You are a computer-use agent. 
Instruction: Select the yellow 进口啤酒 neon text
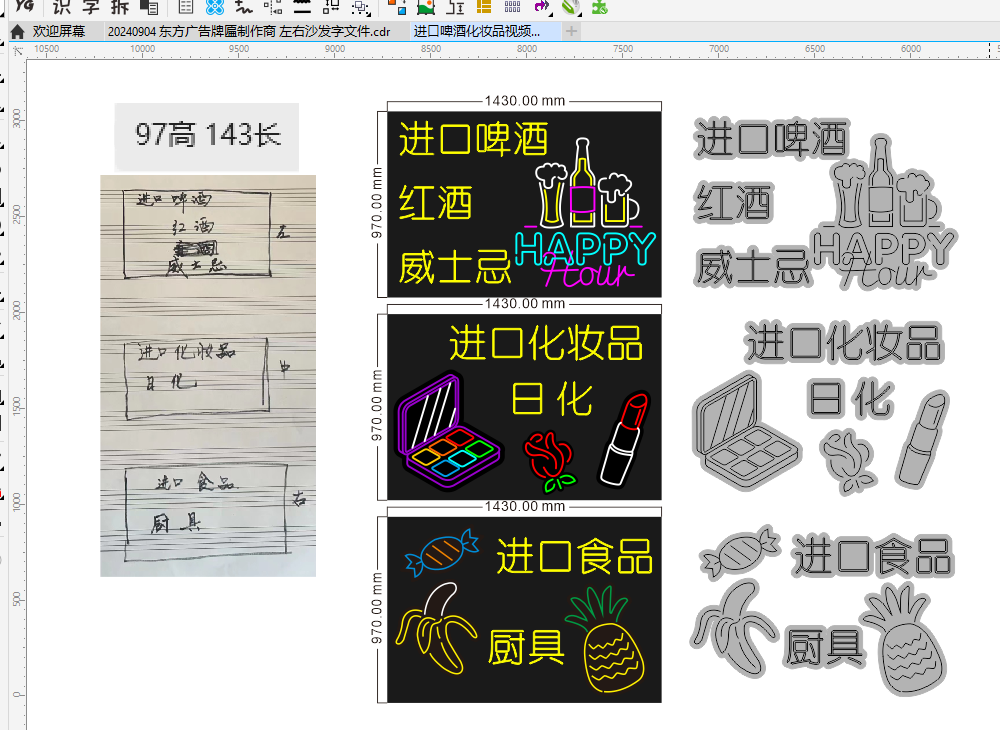(x=473, y=139)
